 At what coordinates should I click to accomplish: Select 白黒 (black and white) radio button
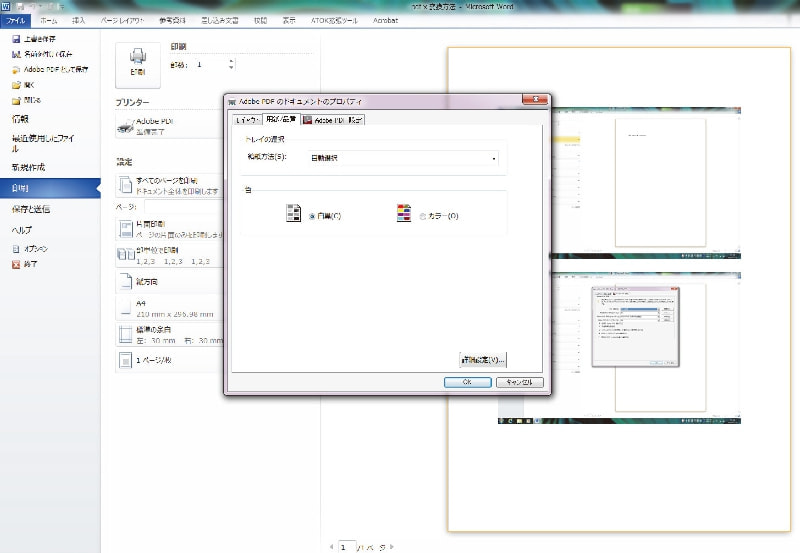tap(312, 216)
